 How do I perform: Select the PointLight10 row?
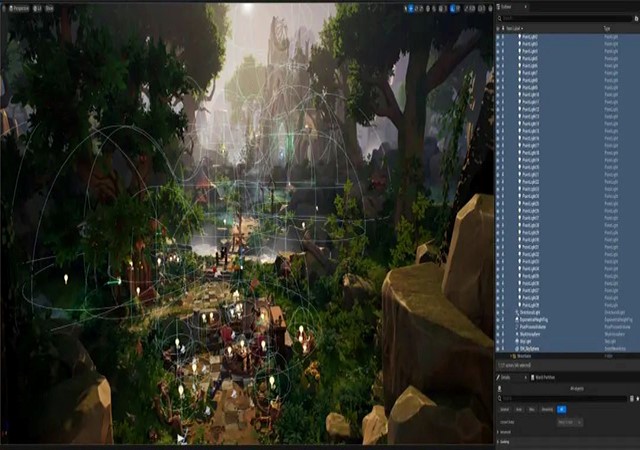(x=567, y=95)
